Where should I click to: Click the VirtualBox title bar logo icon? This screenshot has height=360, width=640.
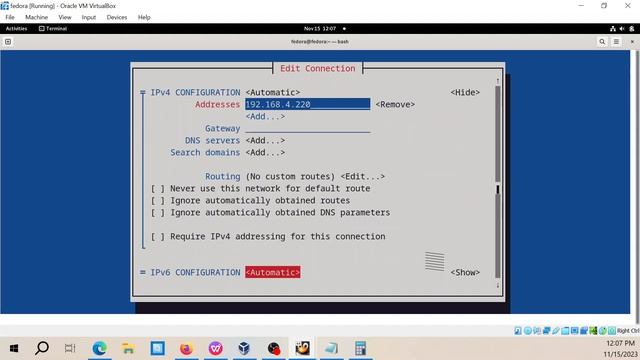4,6
